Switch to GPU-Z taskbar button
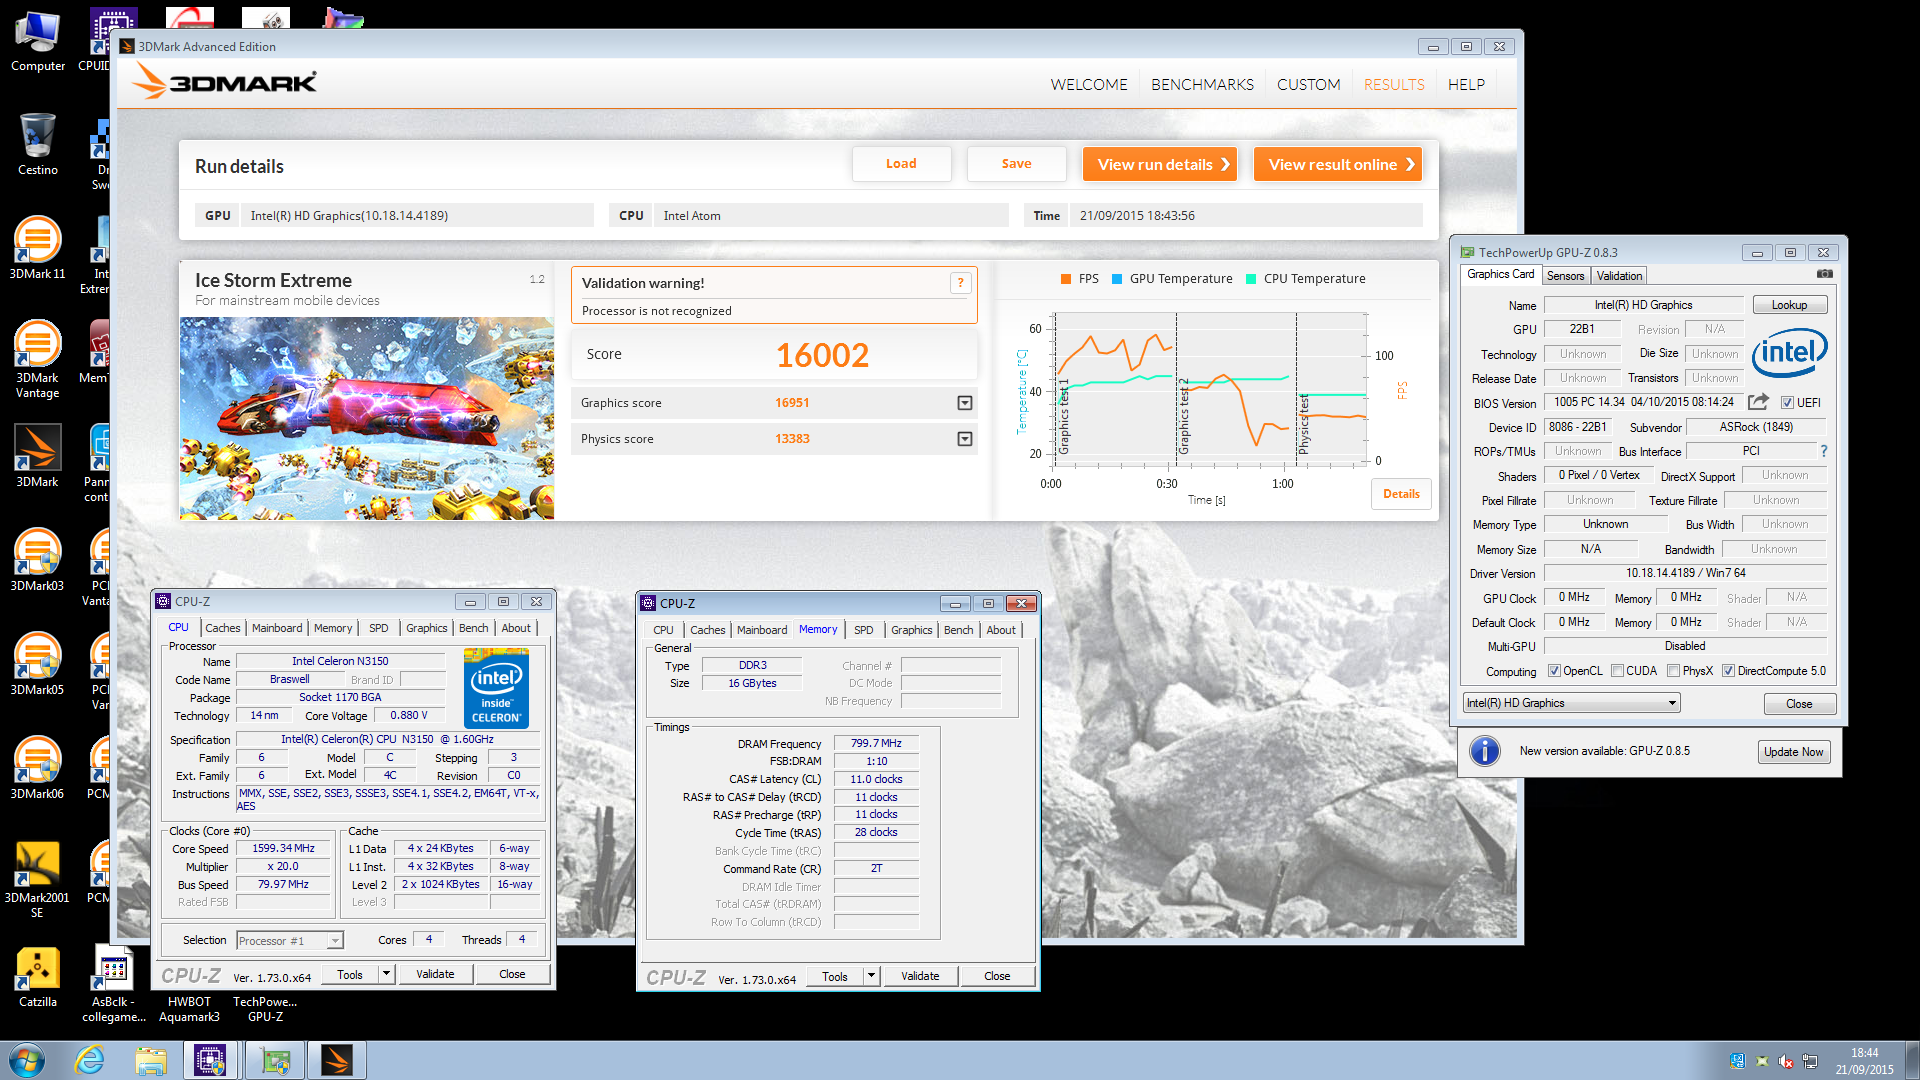1920x1080 pixels. tap(274, 1060)
